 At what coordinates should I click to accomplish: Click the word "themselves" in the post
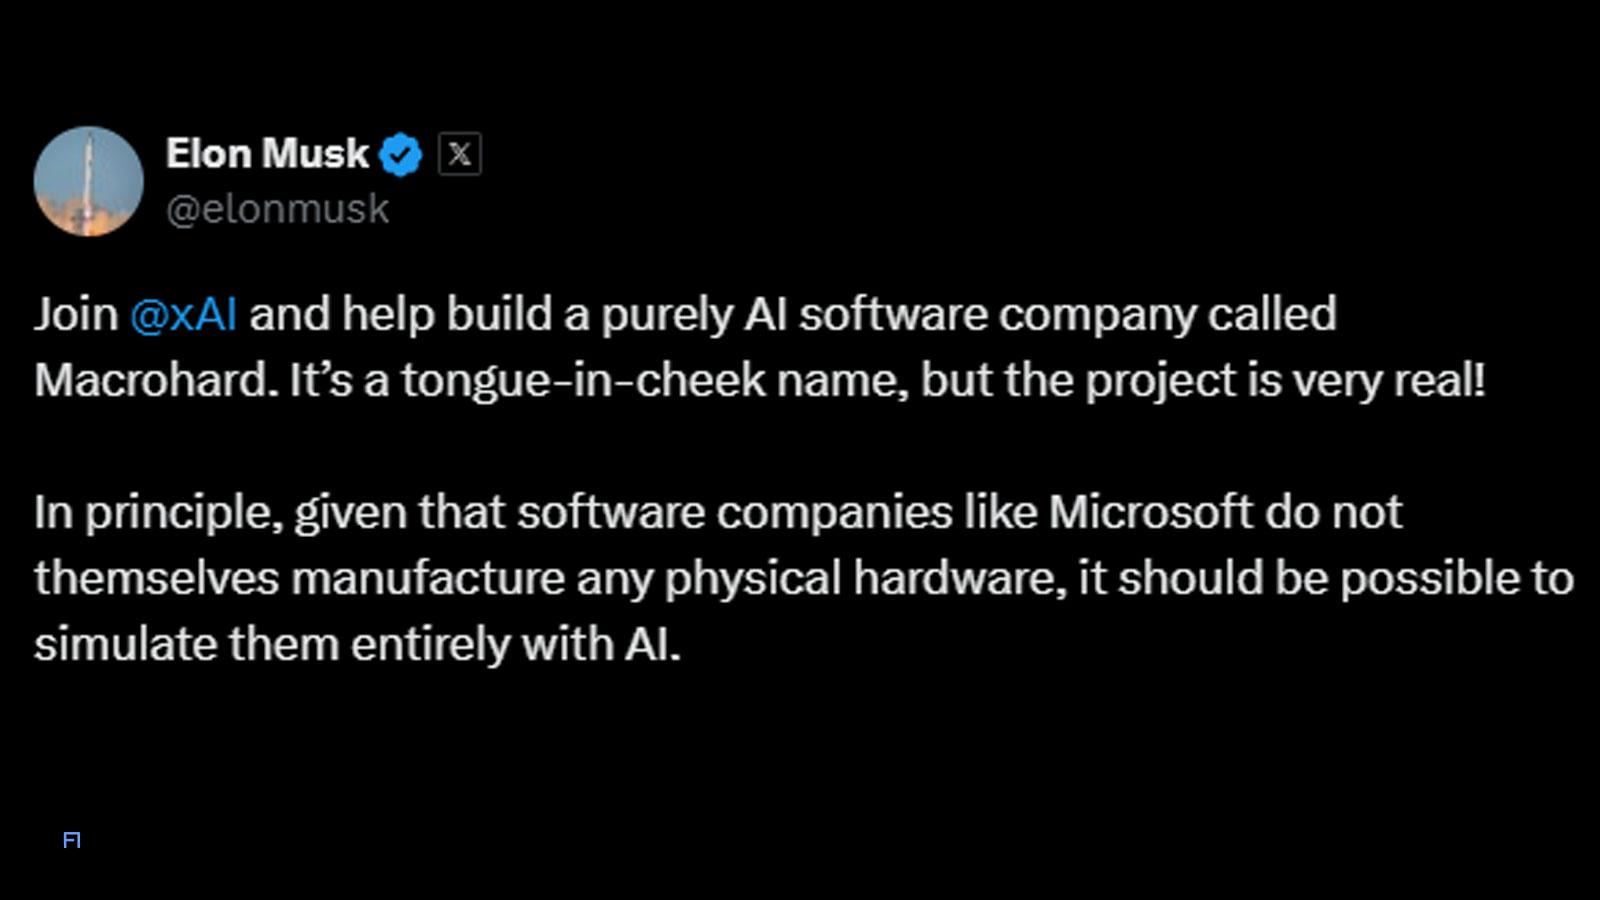tap(156, 578)
